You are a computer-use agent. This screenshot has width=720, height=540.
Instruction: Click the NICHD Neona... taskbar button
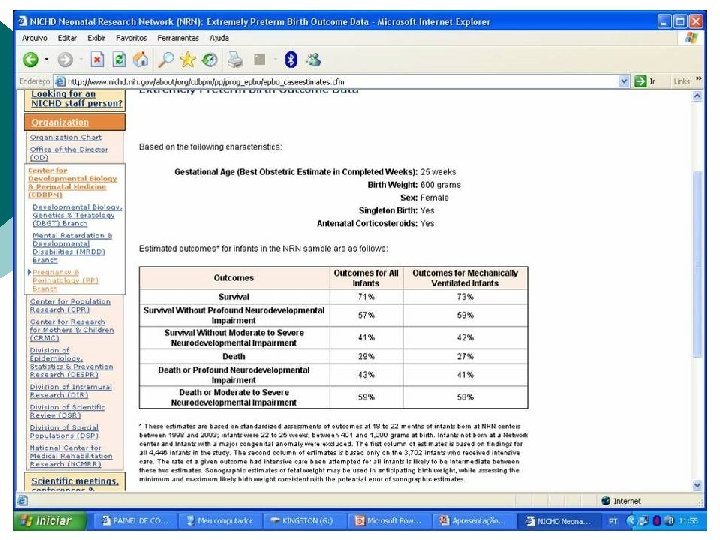[557, 521]
